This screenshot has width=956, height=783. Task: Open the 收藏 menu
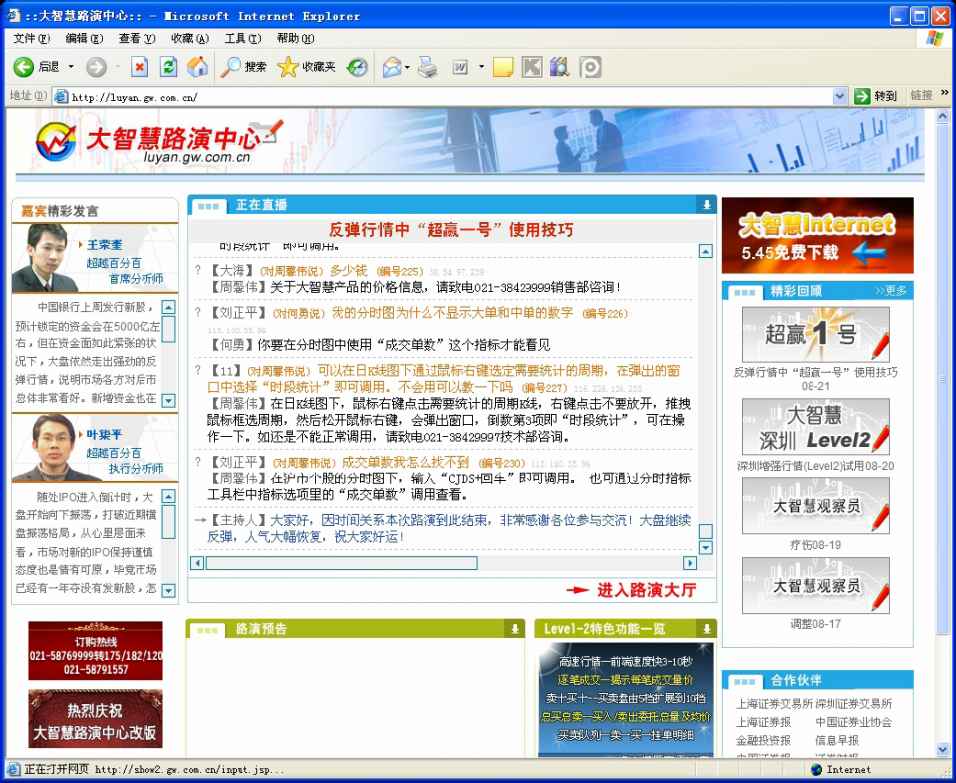click(x=190, y=38)
